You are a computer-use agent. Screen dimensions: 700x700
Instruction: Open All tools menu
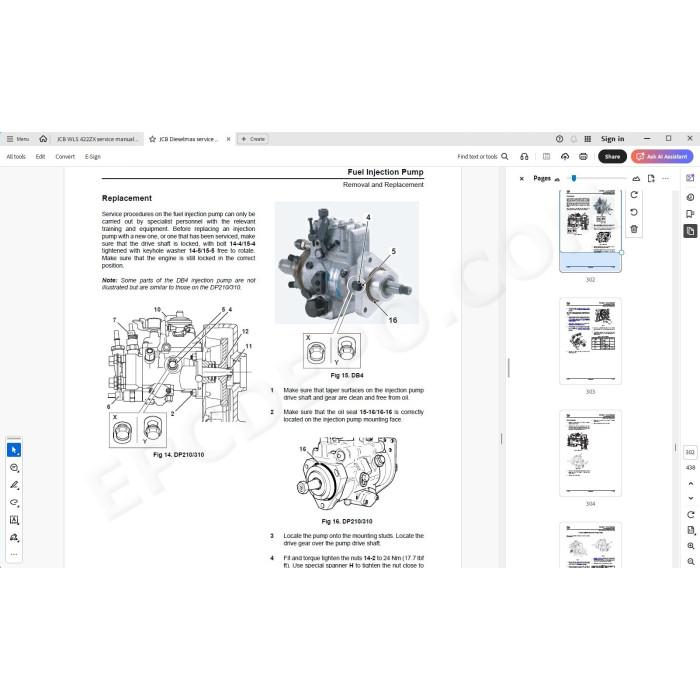pos(16,157)
